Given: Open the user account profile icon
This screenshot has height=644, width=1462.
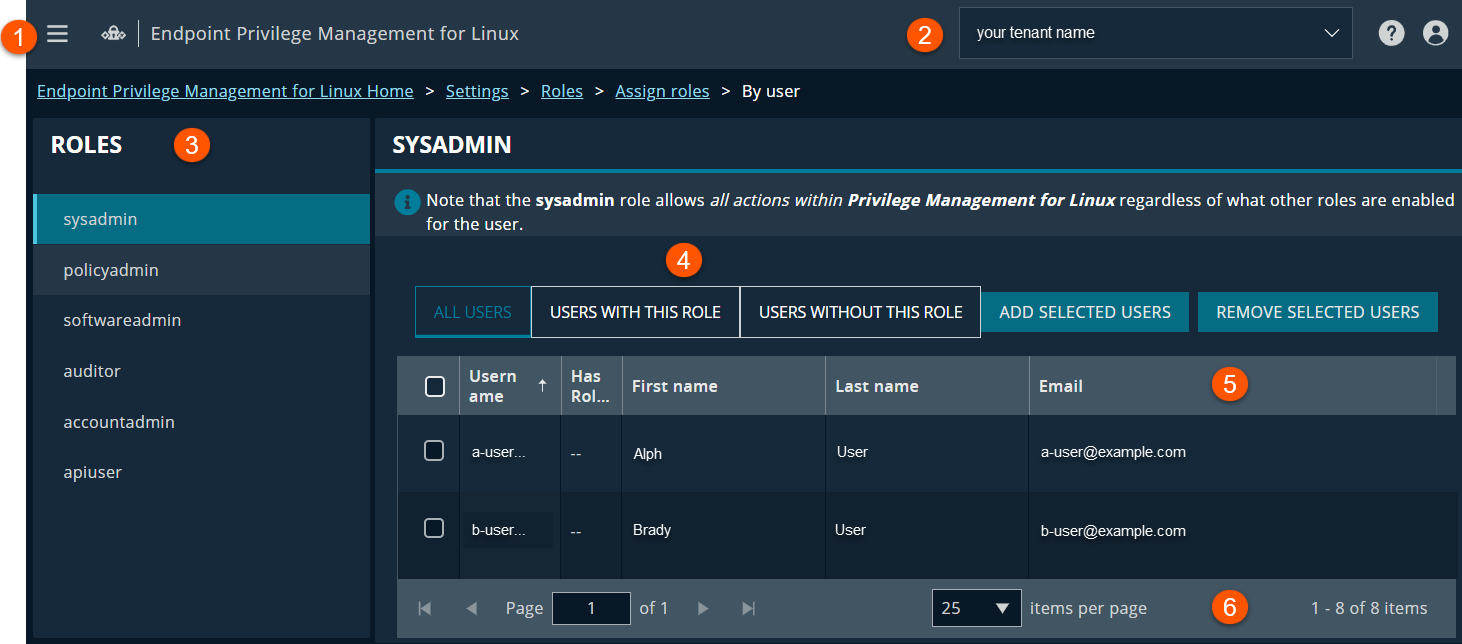Looking at the screenshot, I should (x=1435, y=33).
